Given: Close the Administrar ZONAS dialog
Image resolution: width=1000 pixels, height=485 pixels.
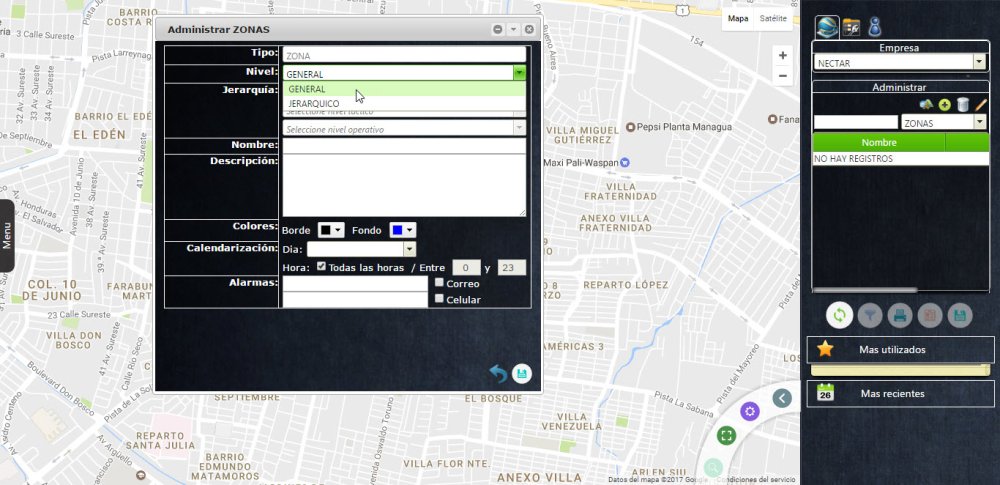Looking at the screenshot, I should point(529,29).
